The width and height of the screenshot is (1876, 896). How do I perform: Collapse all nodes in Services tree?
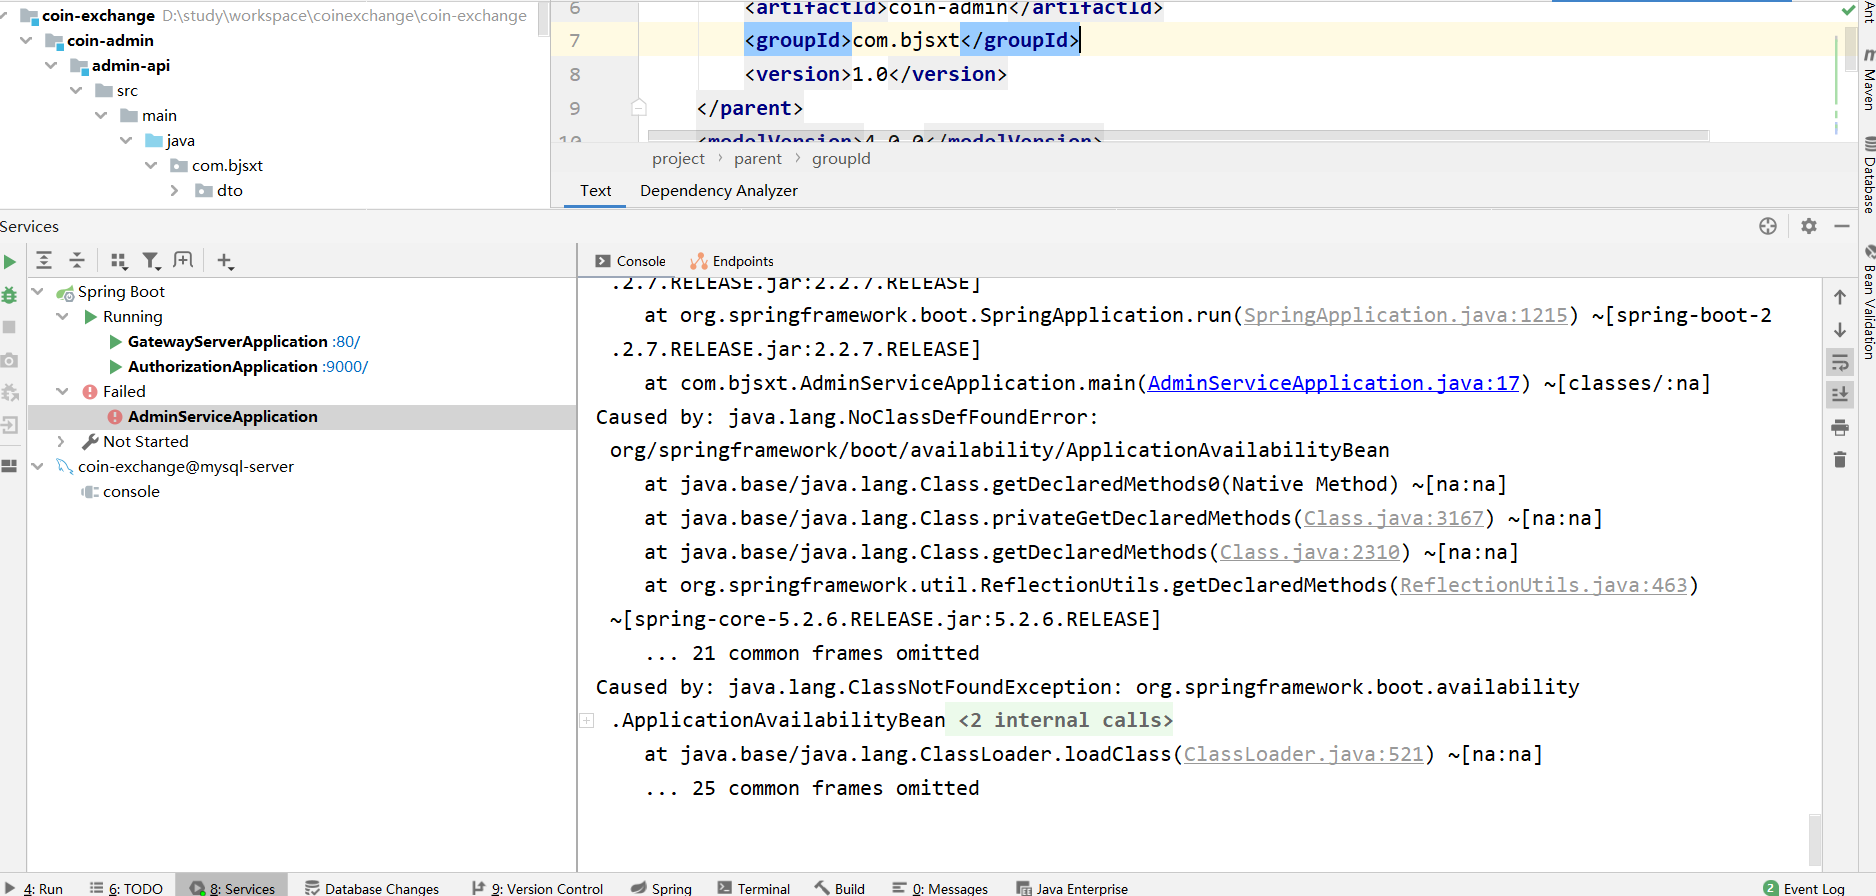pyautogui.click(x=77, y=261)
